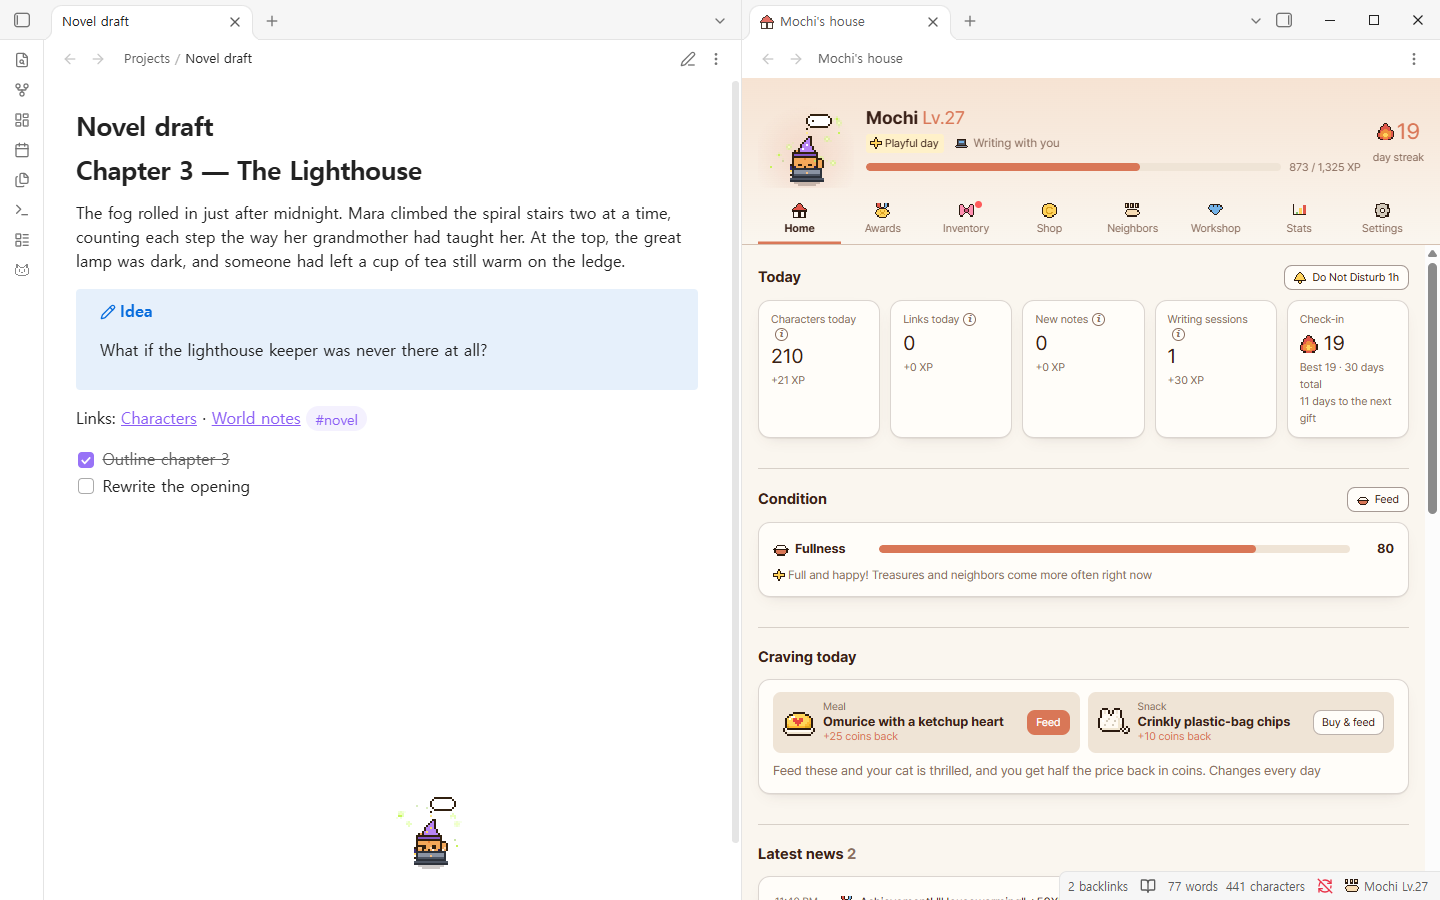Open command palette terminal icon
Viewport: 1440px width, 900px height.
(x=22, y=210)
